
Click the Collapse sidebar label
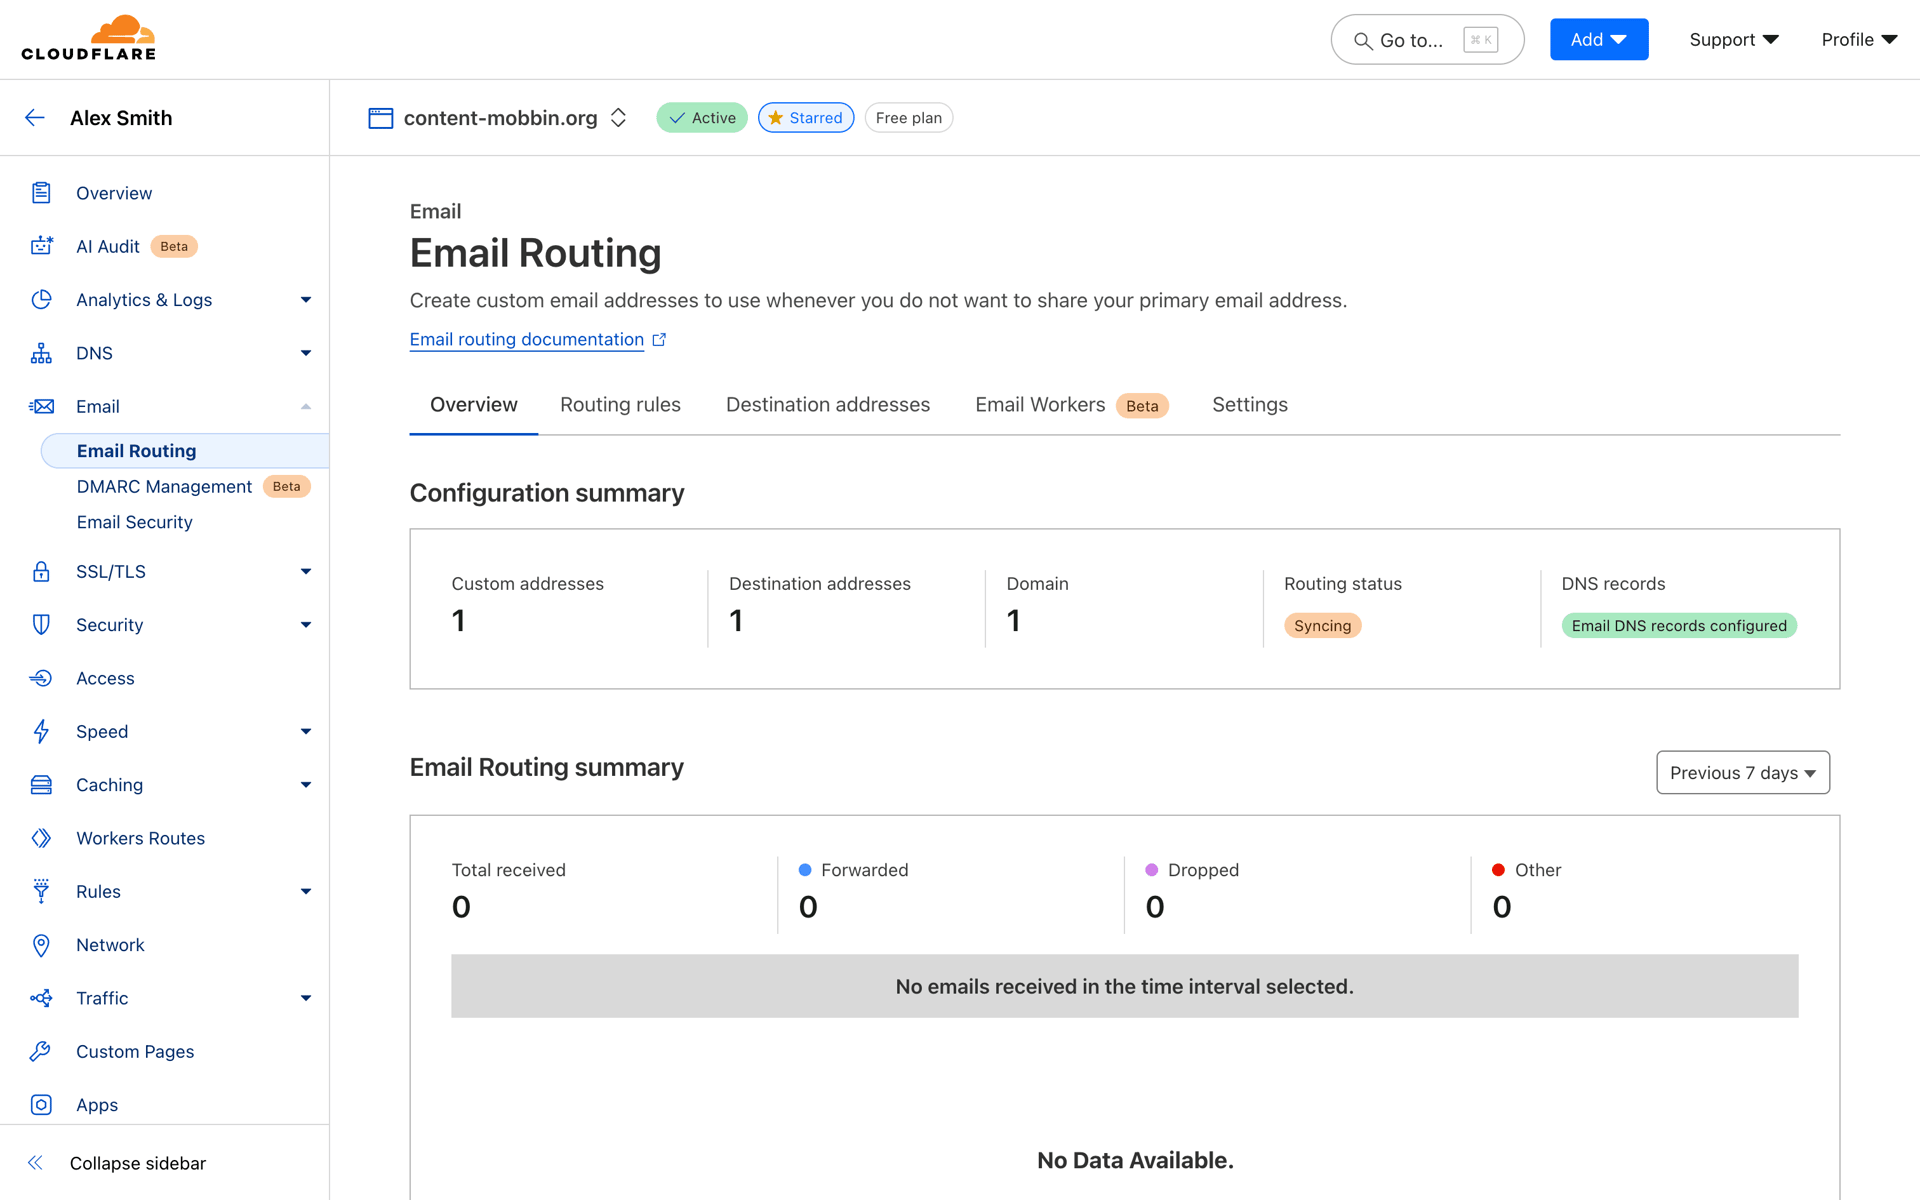tap(138, 1163)
